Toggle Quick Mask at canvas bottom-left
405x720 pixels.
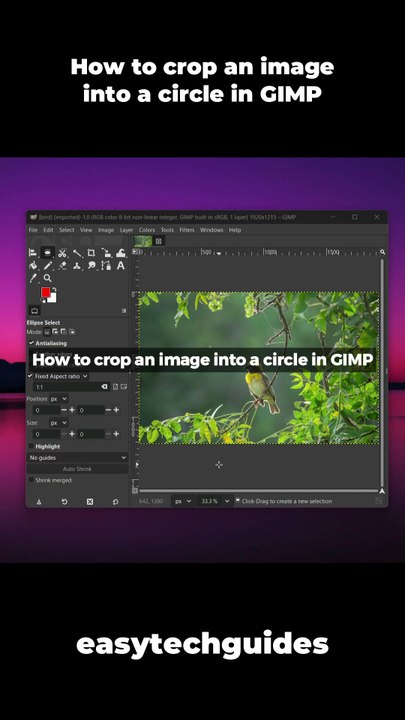tap(135, 491)
